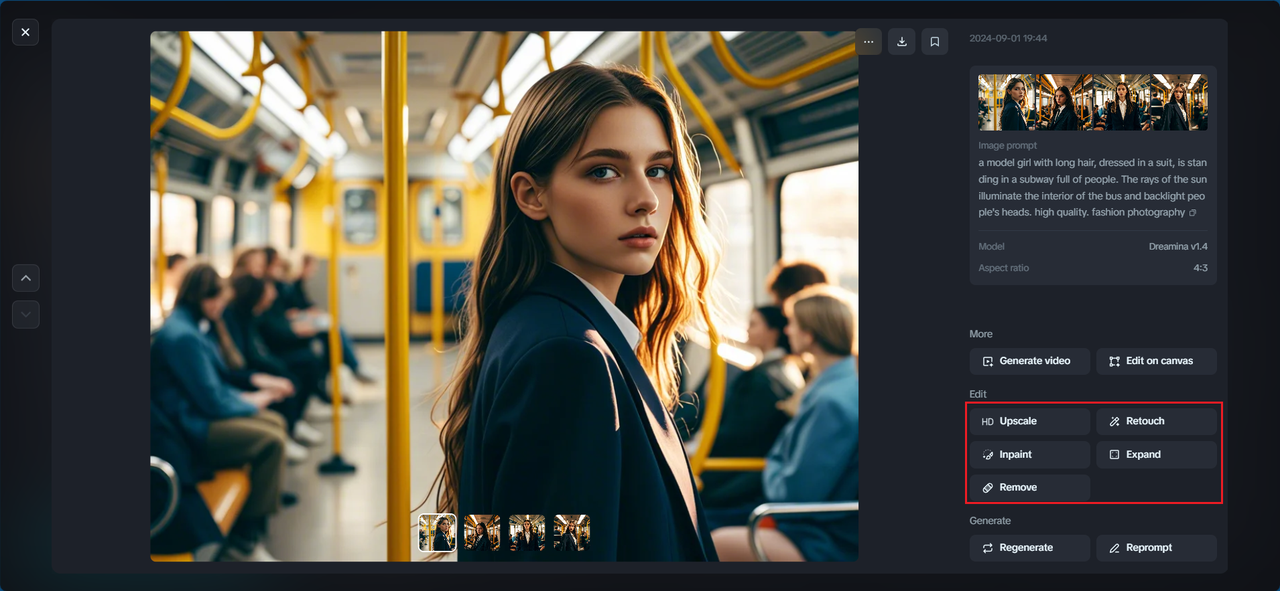This screenshot has width=1280, height=591.
Task: Expand the image with Expand
Action: (1157, 455)
